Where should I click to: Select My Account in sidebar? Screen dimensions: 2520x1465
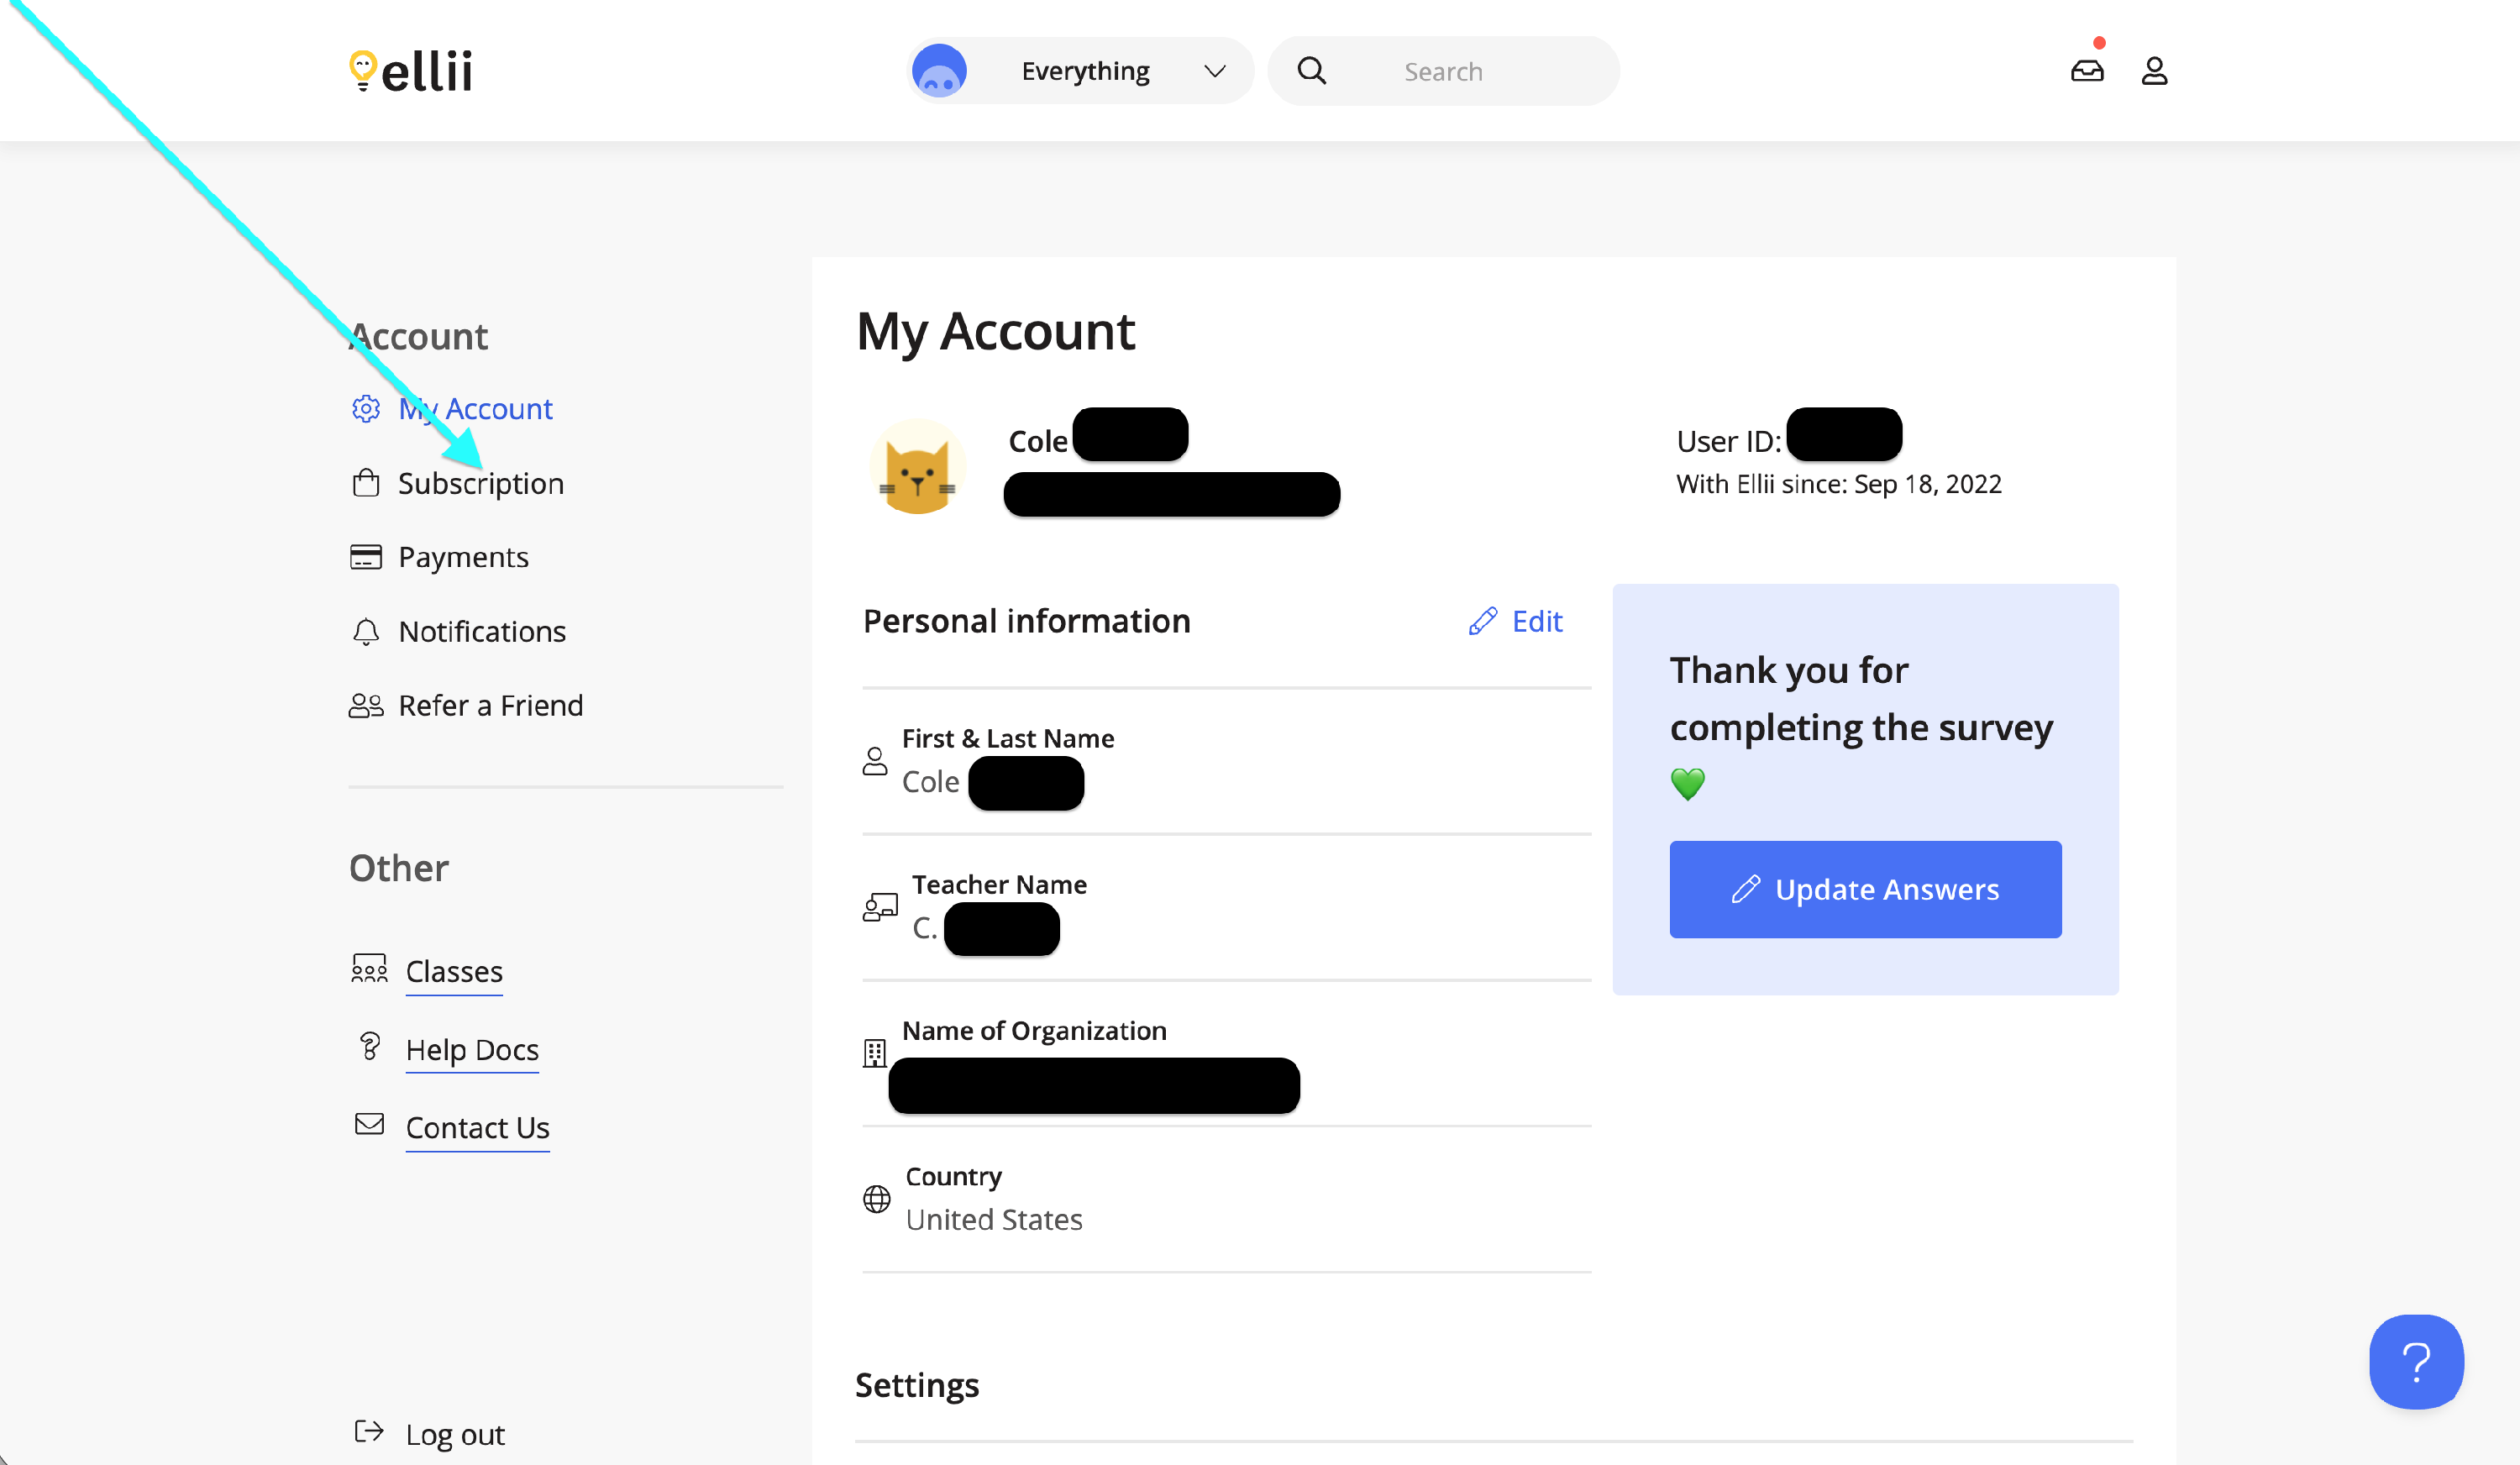pos(475,409)
